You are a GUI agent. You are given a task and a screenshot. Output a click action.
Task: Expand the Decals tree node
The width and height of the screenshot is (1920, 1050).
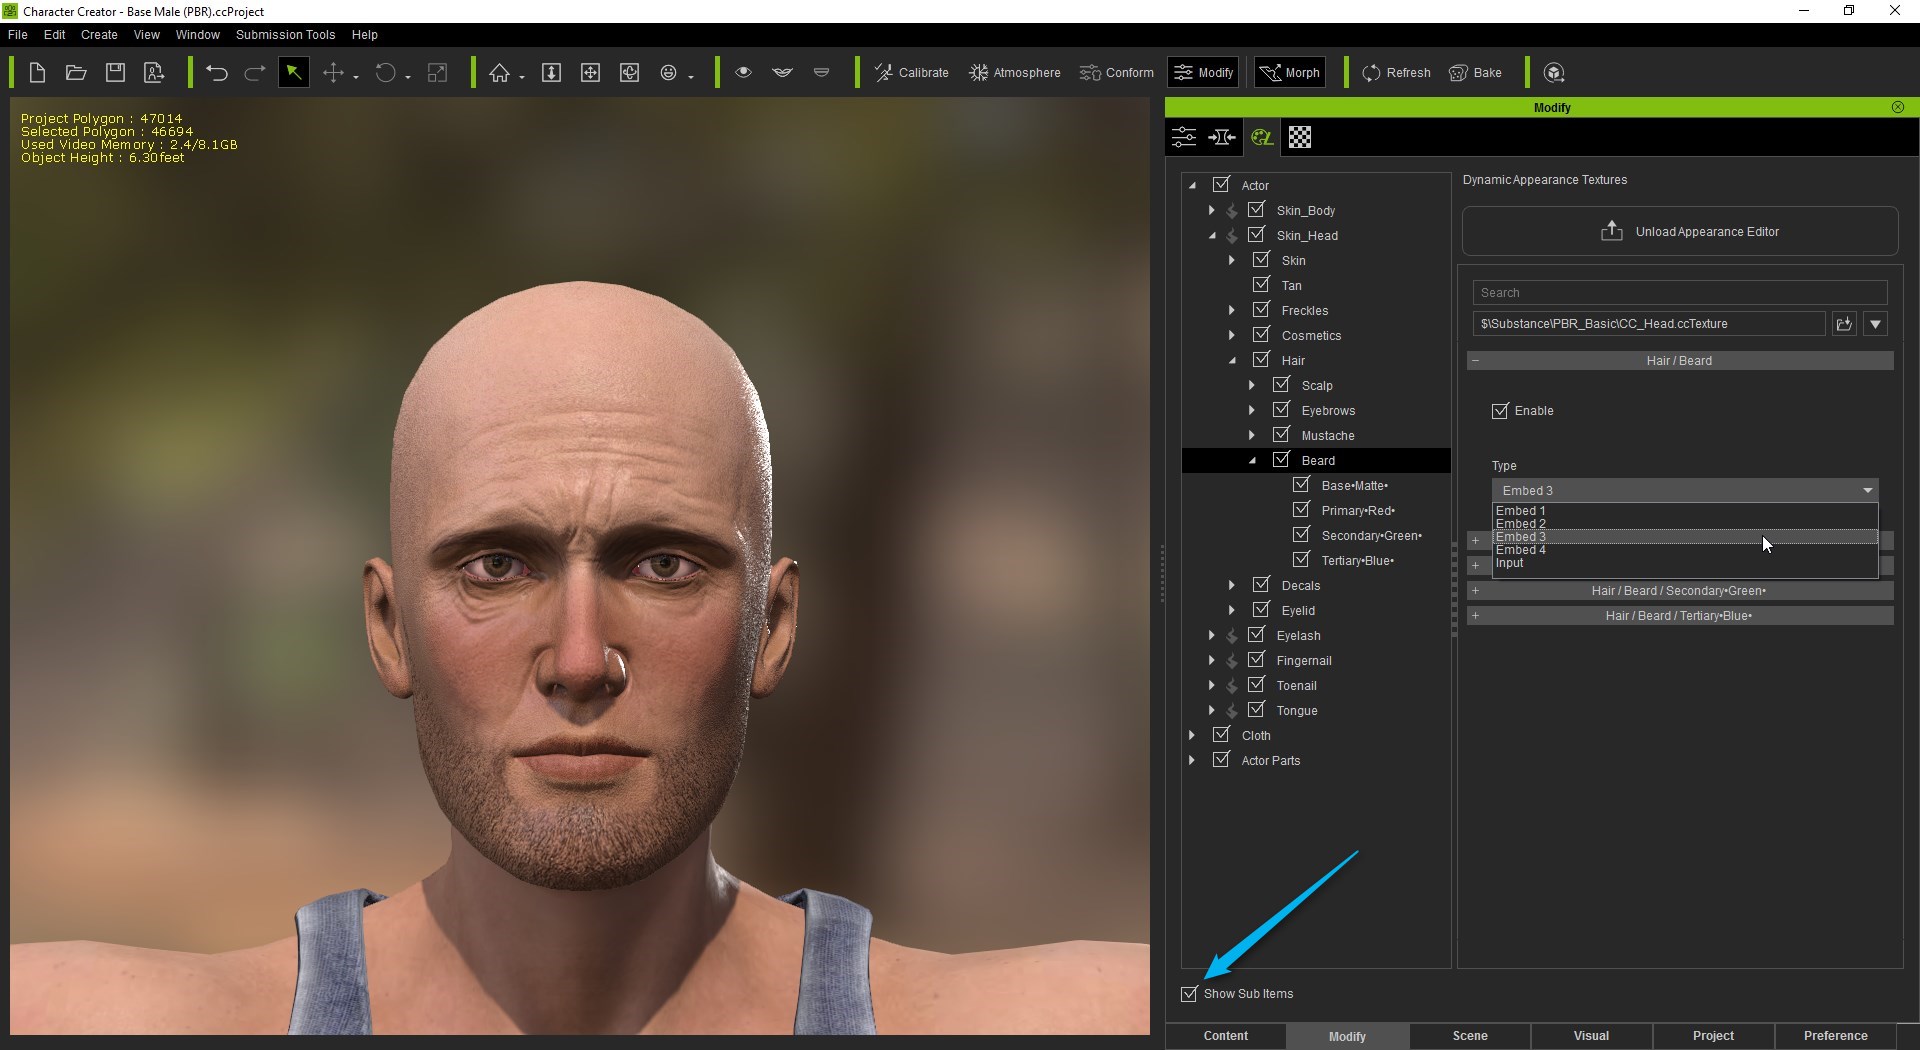(1231, 585)
